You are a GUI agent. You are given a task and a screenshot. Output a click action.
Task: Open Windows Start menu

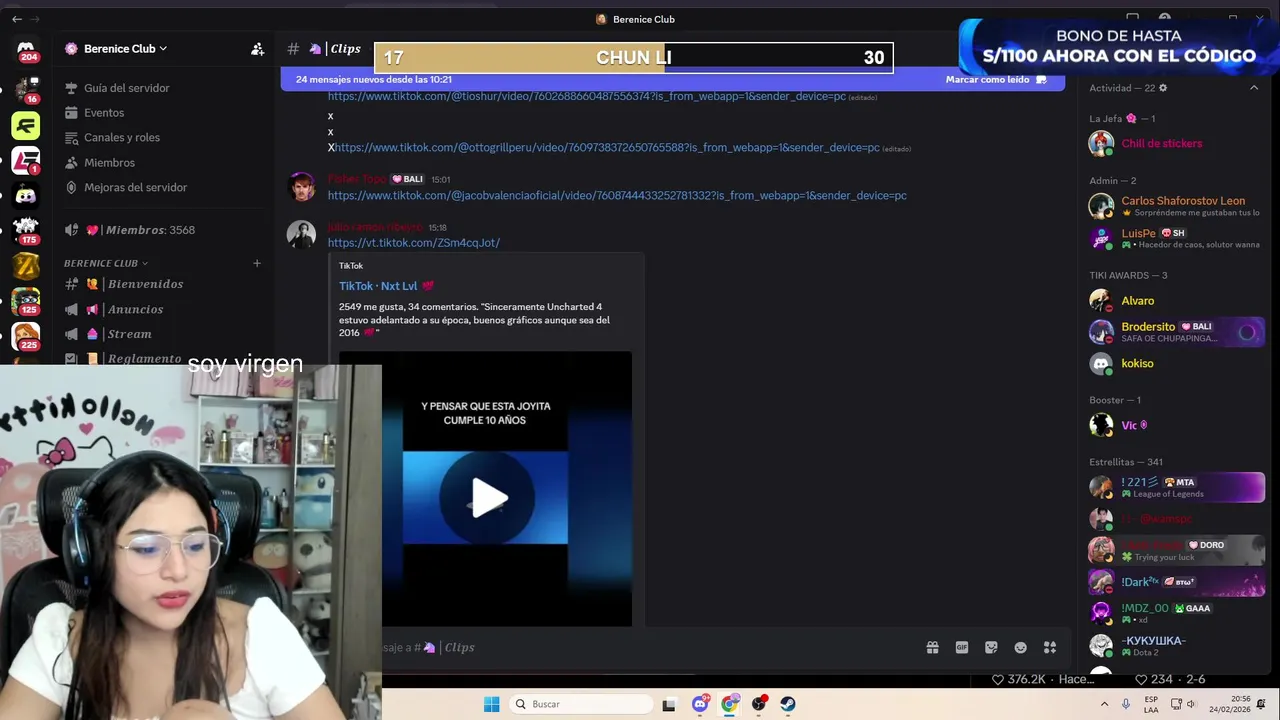coord(491,704)
